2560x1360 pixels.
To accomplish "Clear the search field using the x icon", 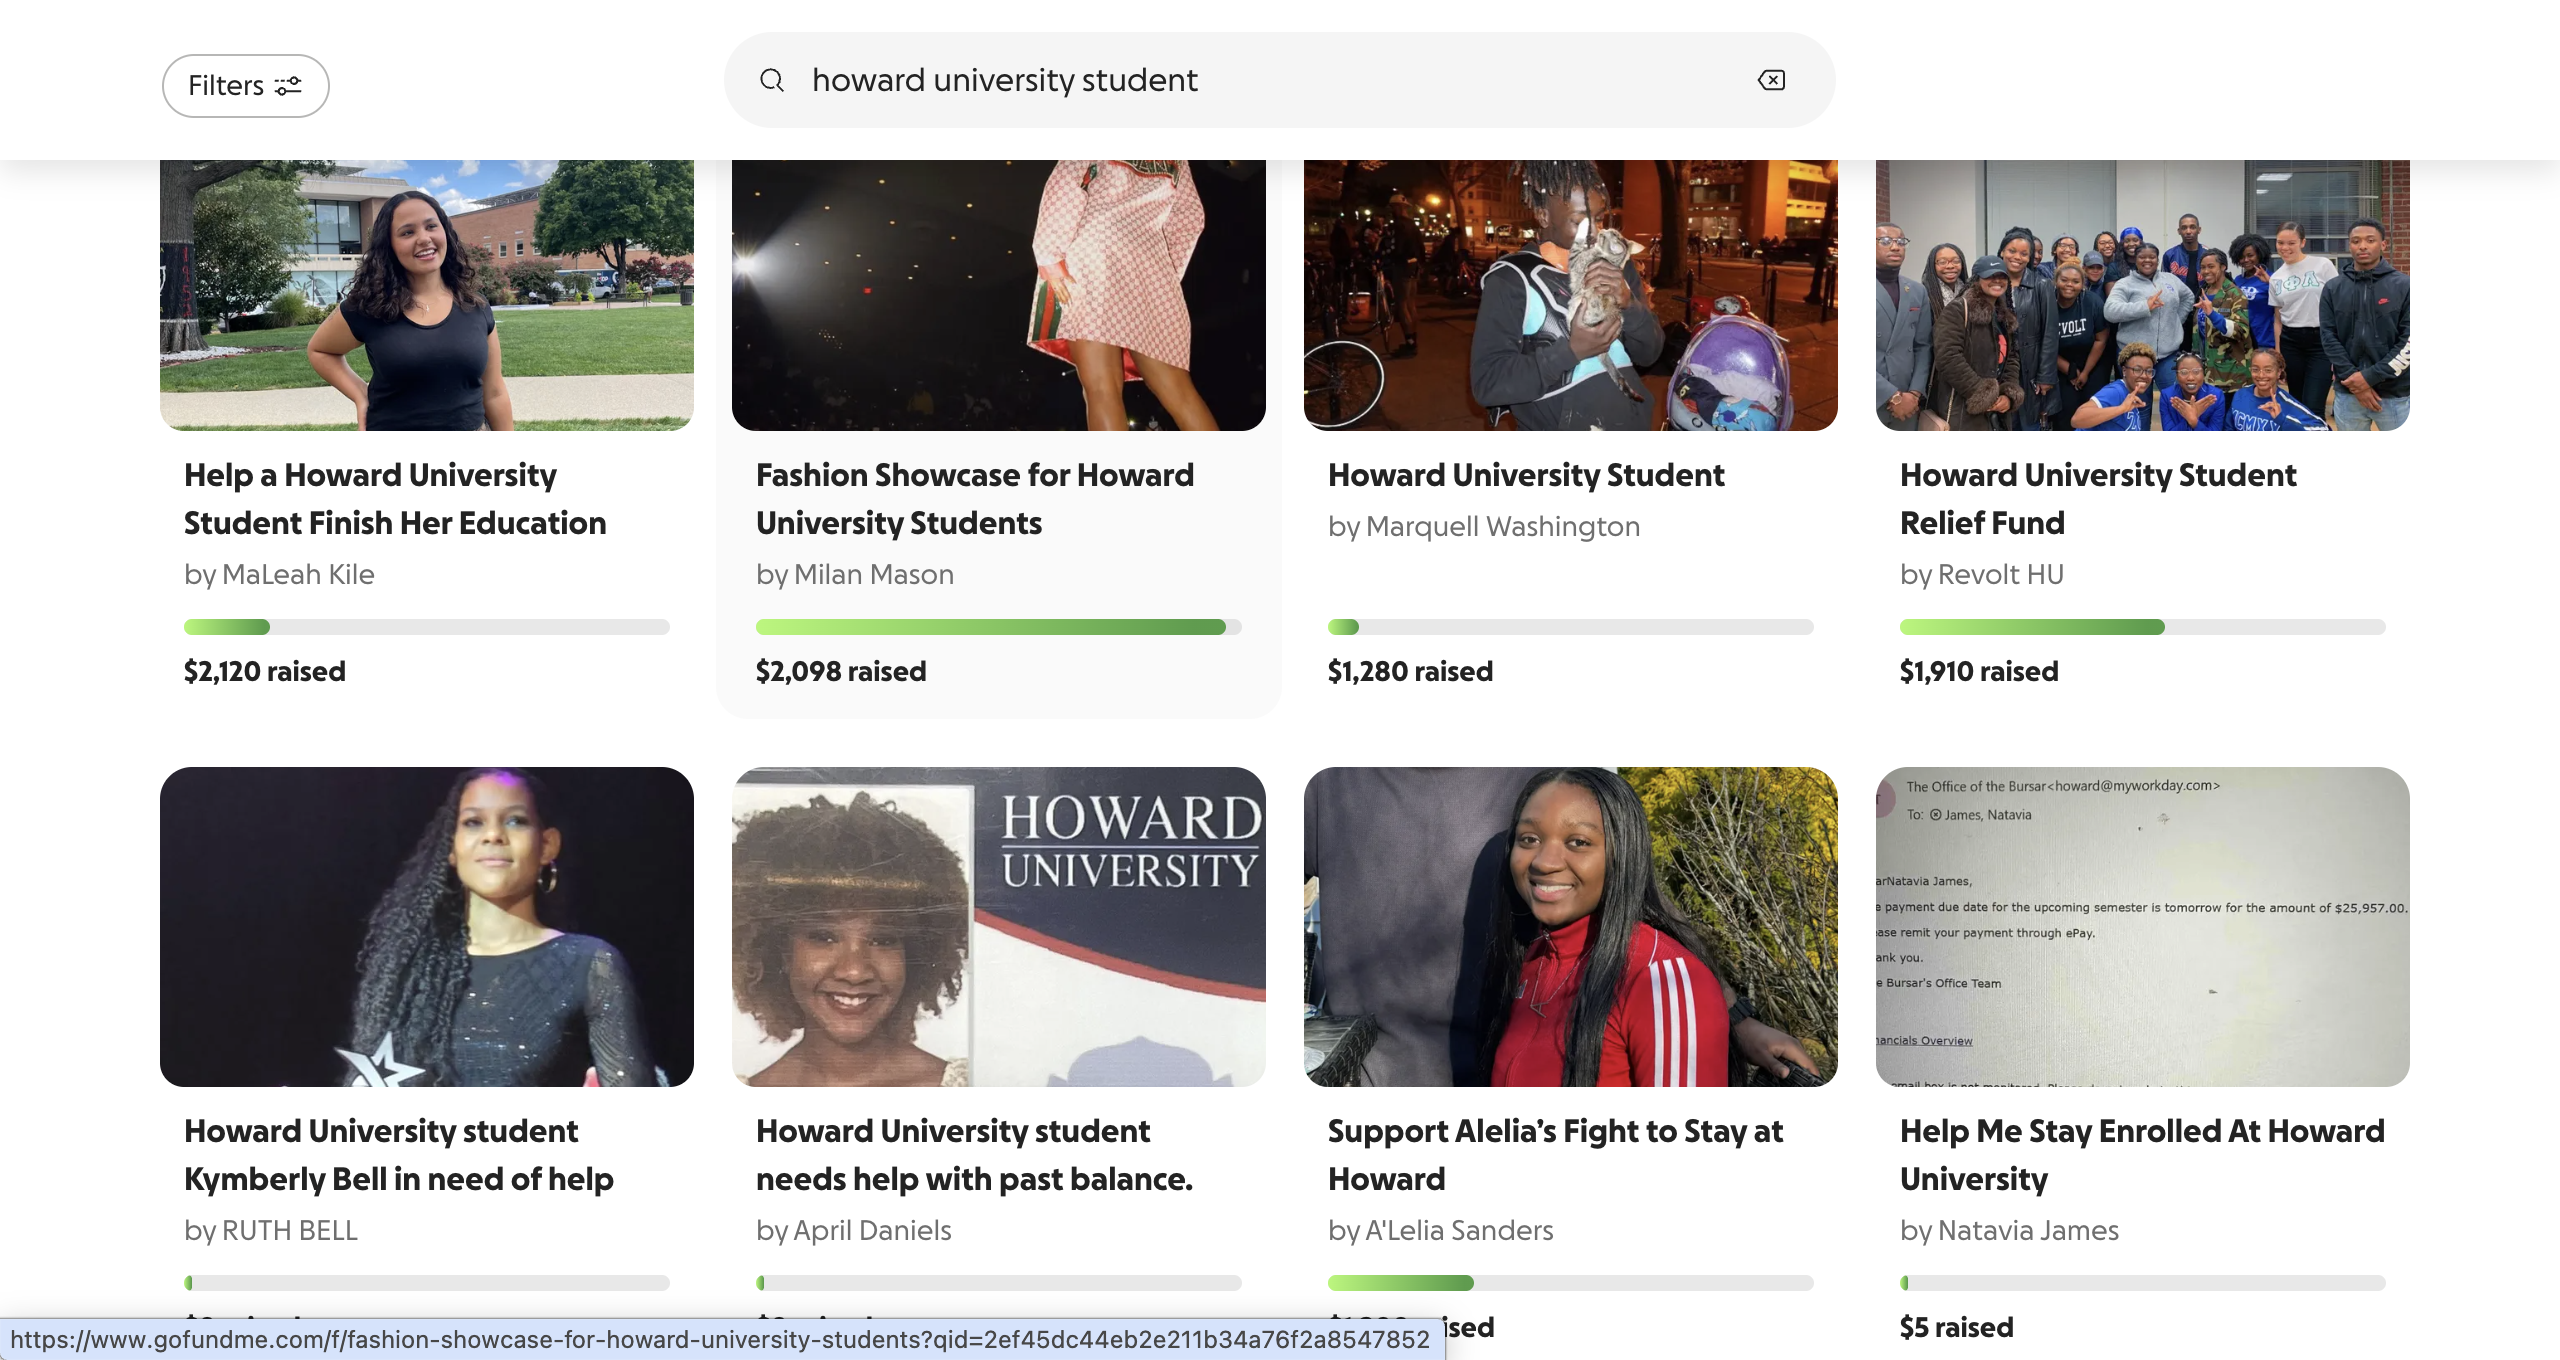I will [1770, 80].
